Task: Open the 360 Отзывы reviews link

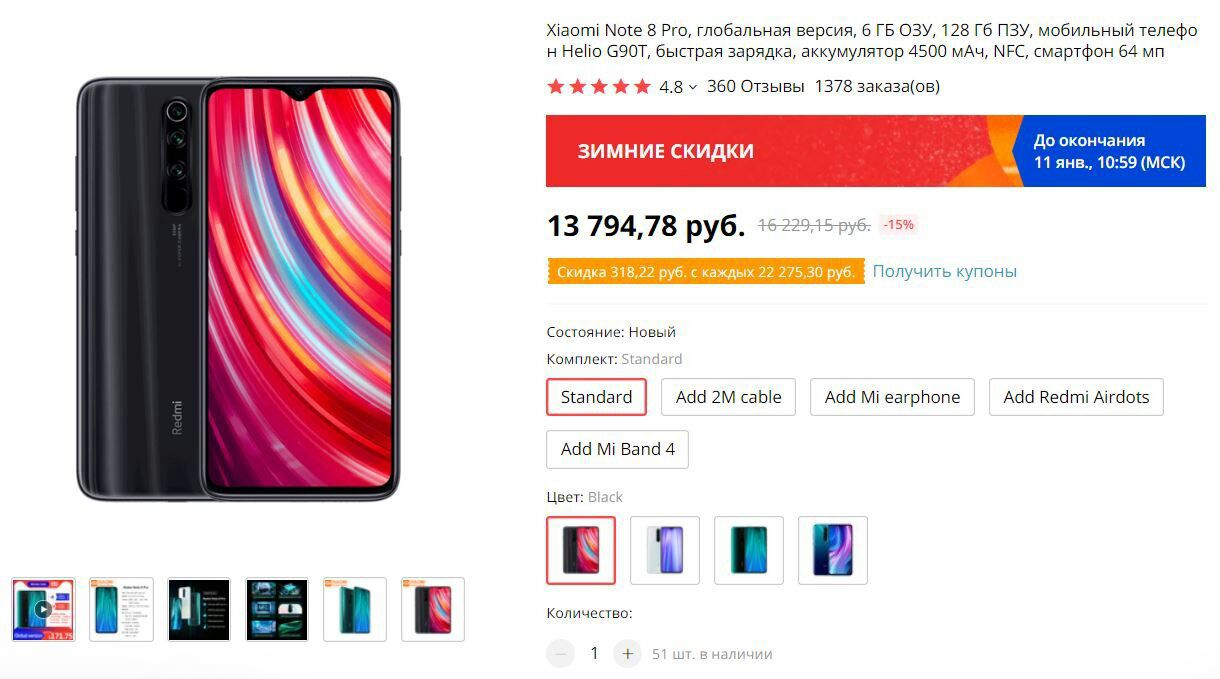Action: point(755,86)
